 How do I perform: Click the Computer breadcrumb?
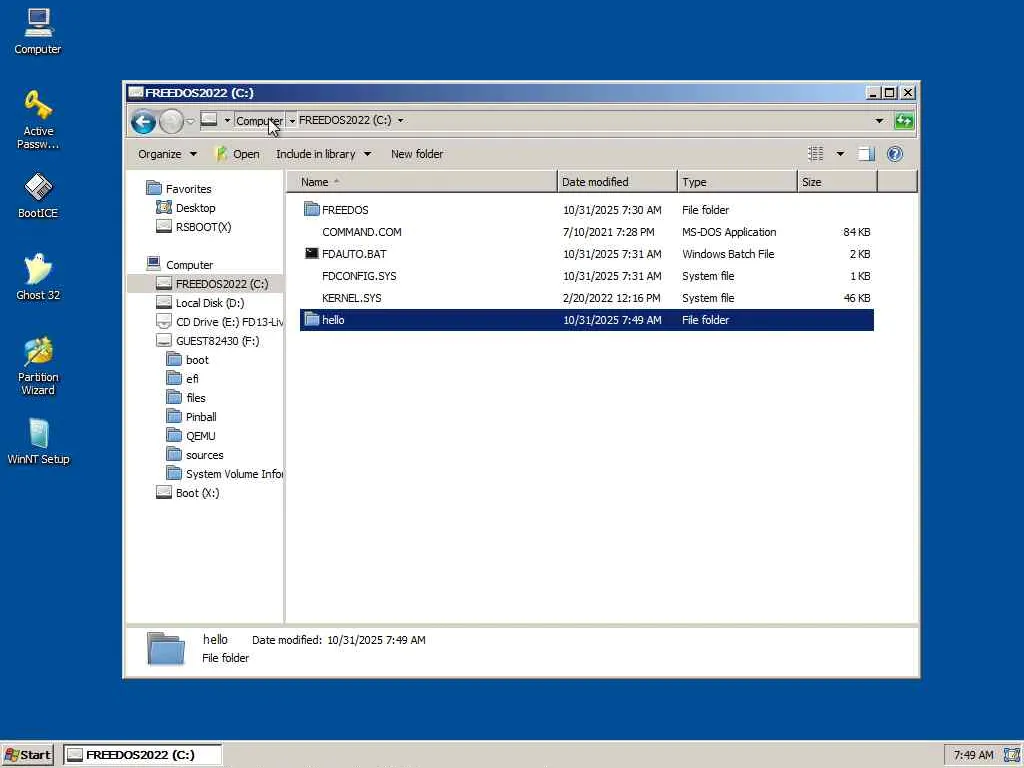point(259,120)
